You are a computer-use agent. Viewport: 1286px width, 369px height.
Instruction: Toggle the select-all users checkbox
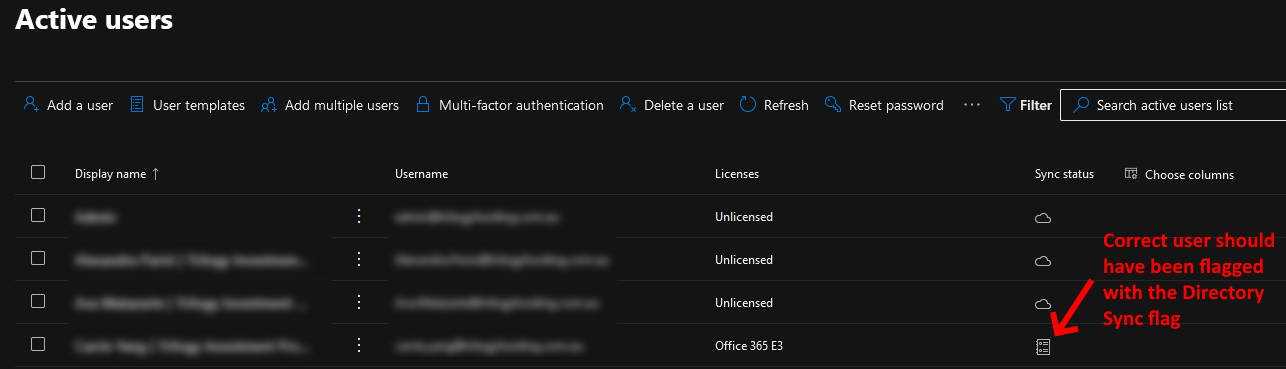click(38, 172)
